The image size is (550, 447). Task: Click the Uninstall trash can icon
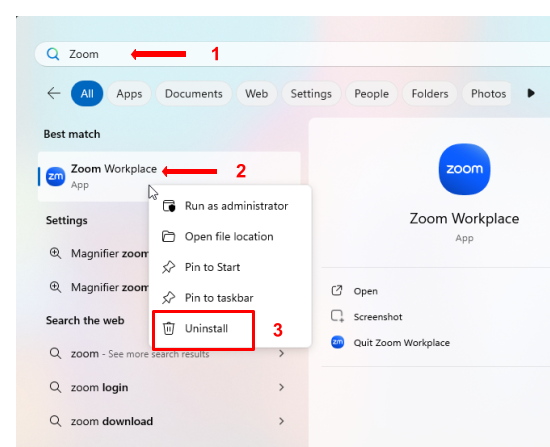tap(169, 329)
